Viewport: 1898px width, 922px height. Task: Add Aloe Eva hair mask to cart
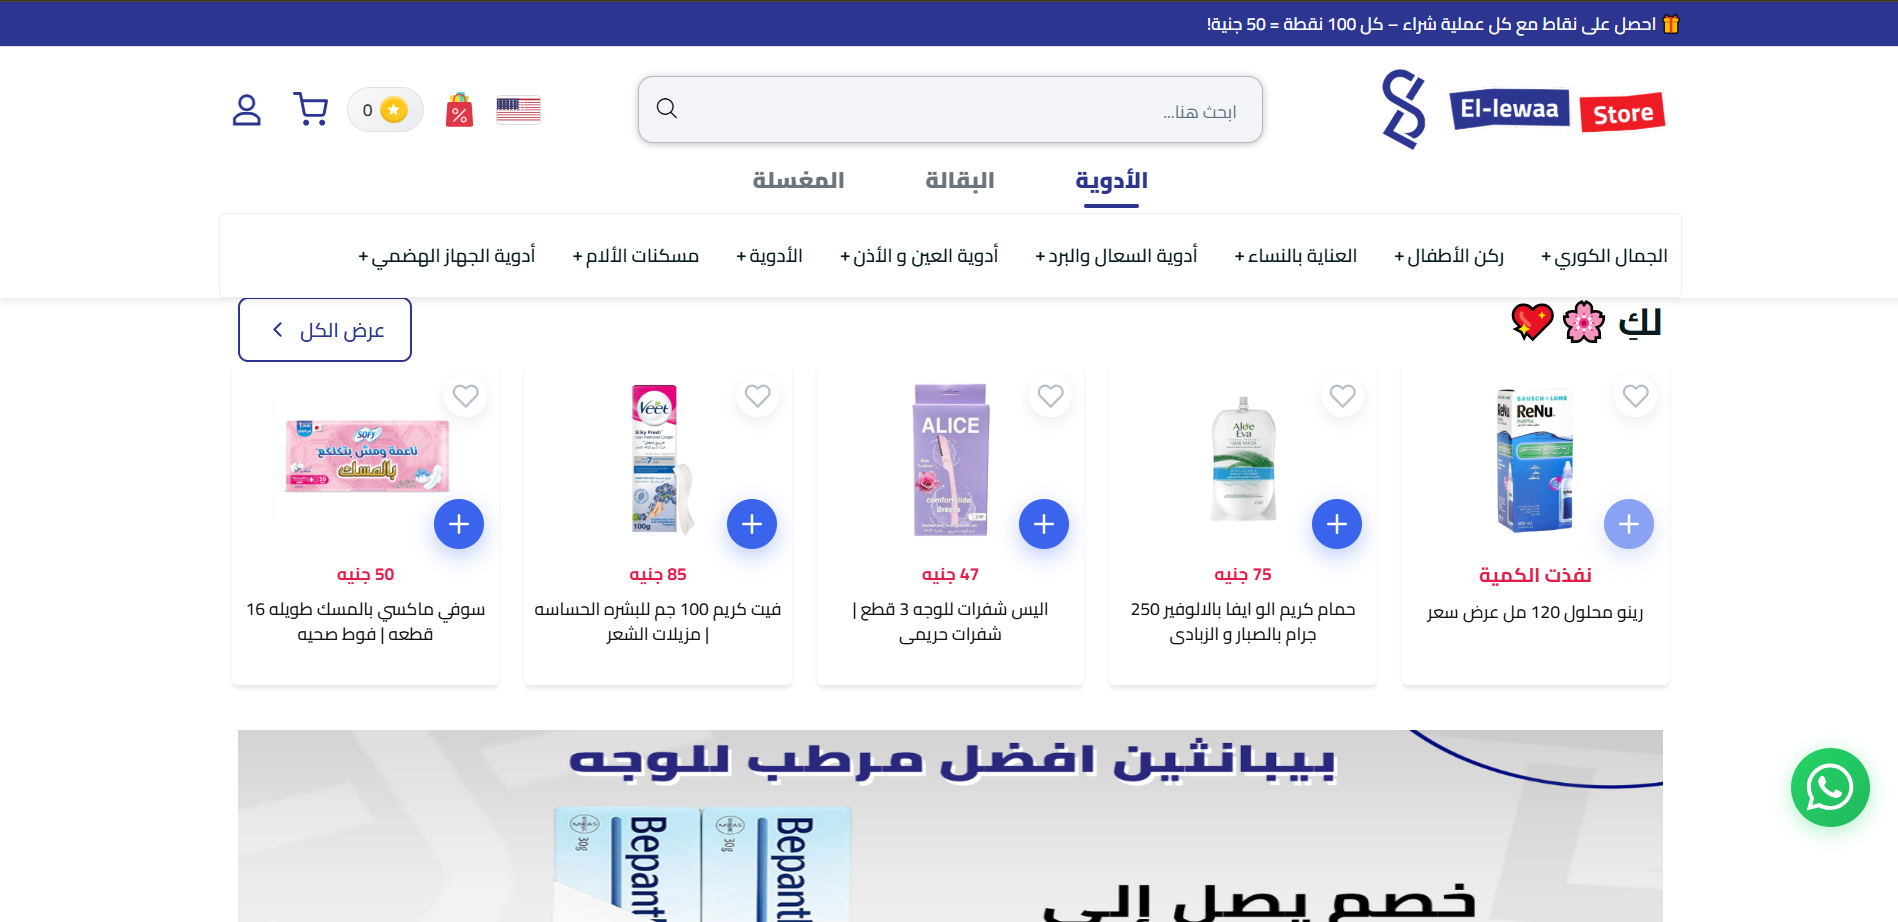pos(1337,524)
